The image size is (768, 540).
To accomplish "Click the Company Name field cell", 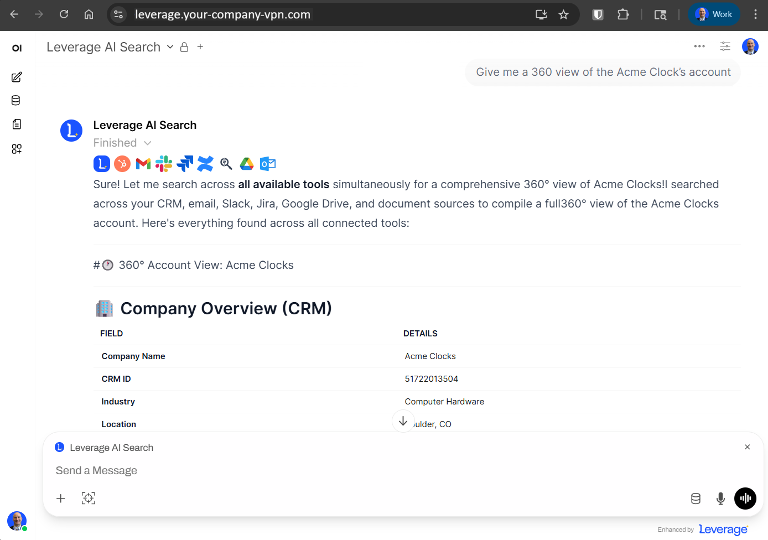I will [133, 356].
